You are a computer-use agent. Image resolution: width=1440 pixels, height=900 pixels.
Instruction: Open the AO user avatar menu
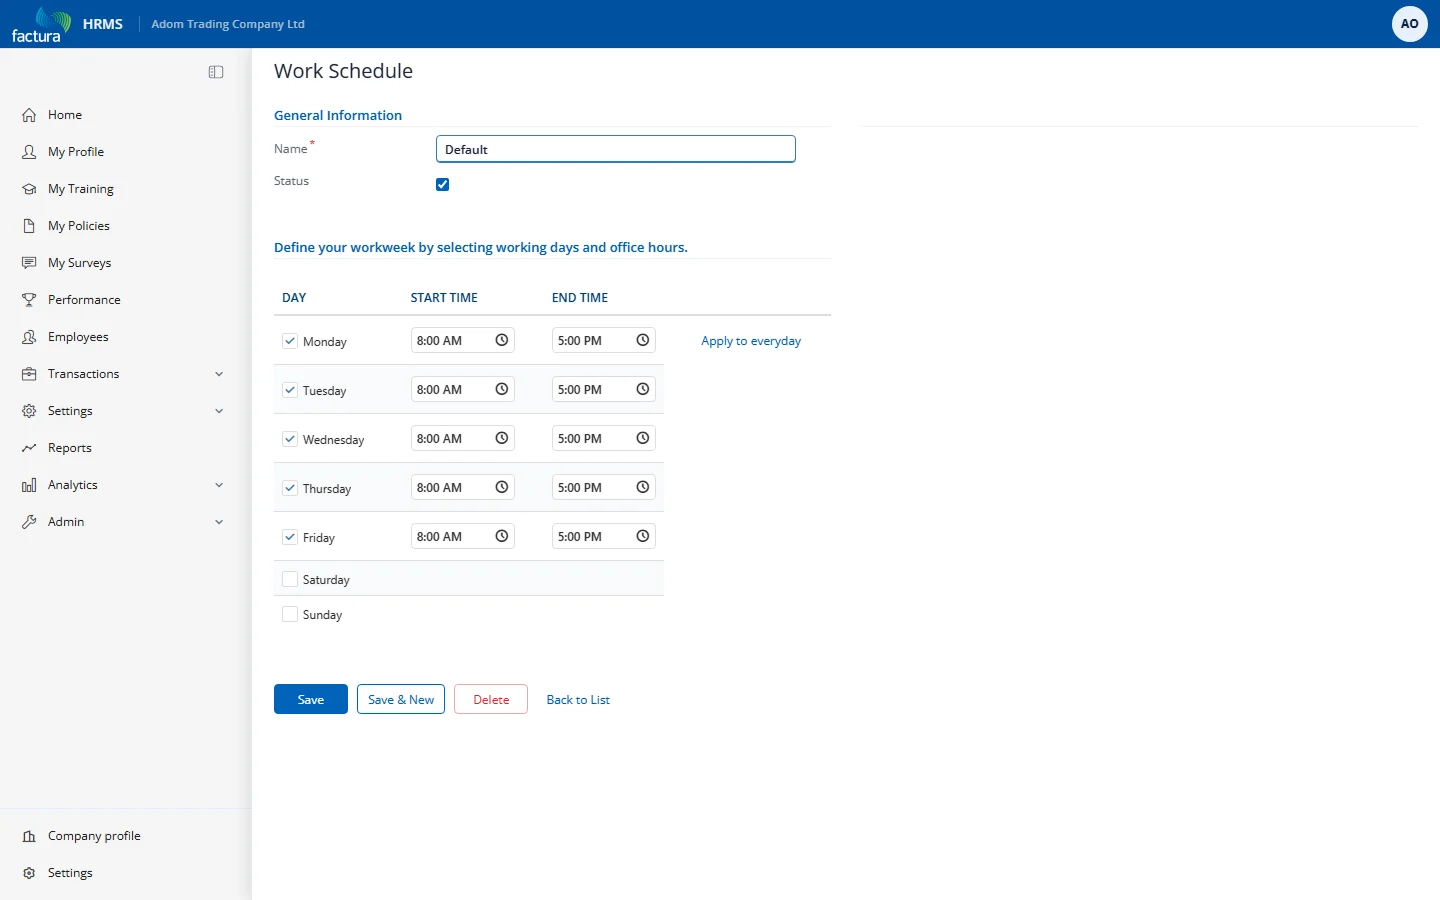[x=1410, y=24]
